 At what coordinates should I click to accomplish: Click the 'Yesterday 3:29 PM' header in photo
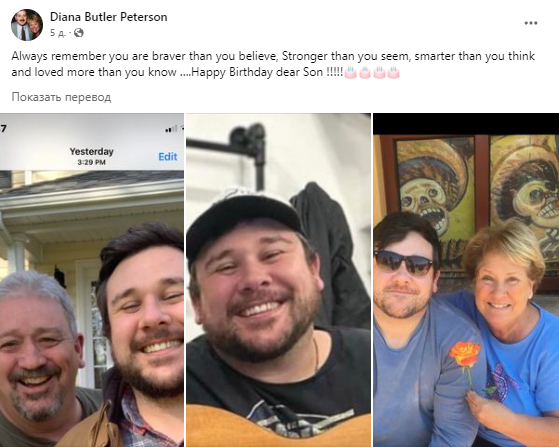92,156
